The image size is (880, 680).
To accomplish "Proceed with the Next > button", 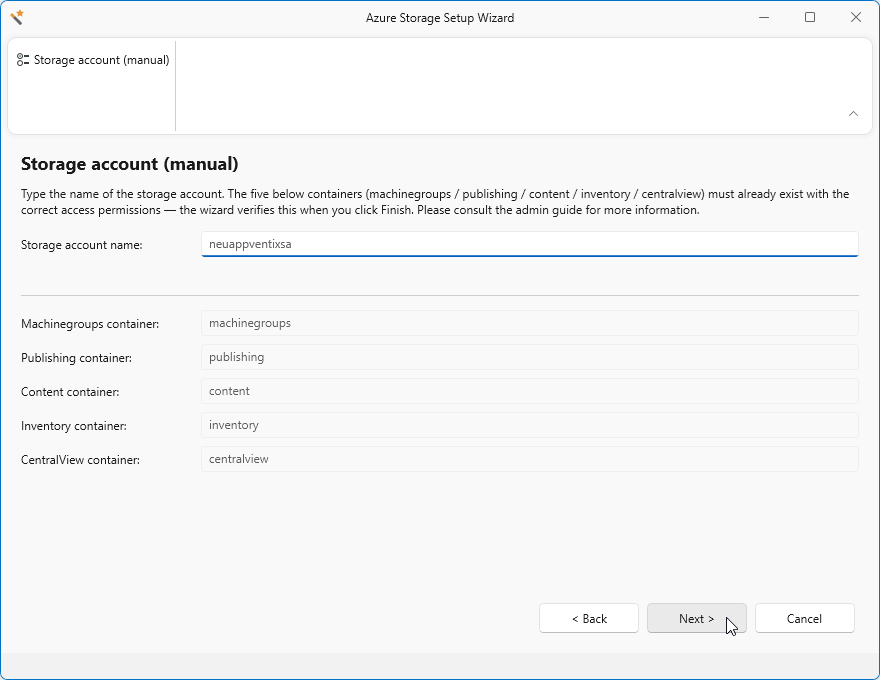I will click(x=696, y=618).
